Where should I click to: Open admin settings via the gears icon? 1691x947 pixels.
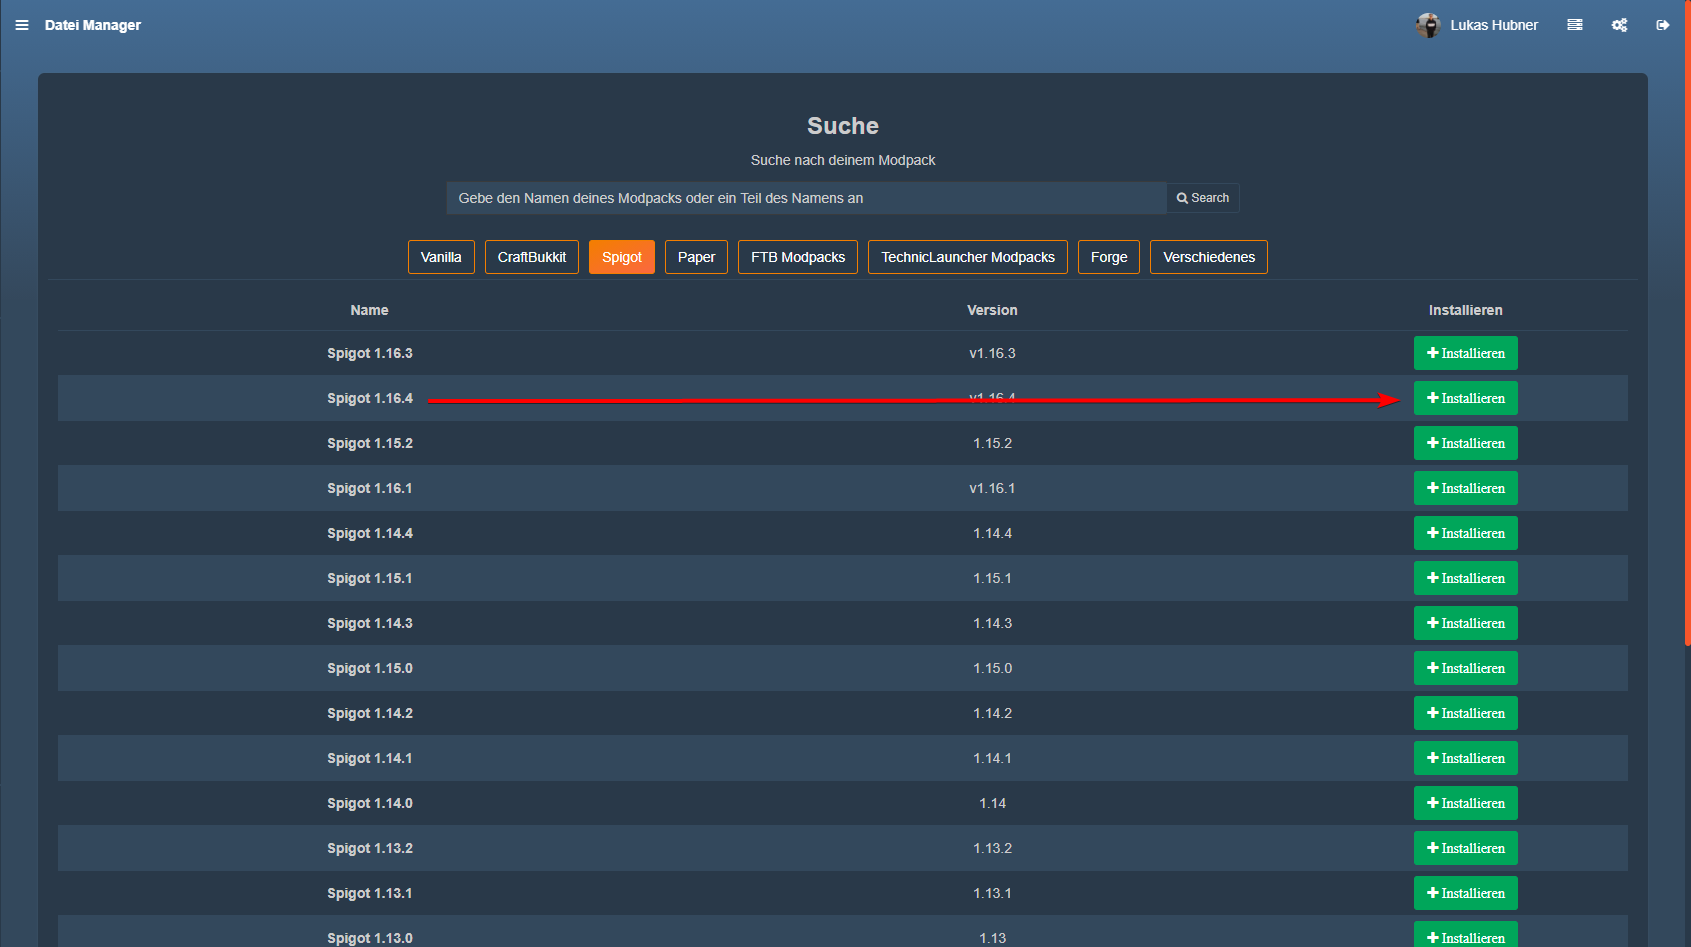[x=1619, y=25]
